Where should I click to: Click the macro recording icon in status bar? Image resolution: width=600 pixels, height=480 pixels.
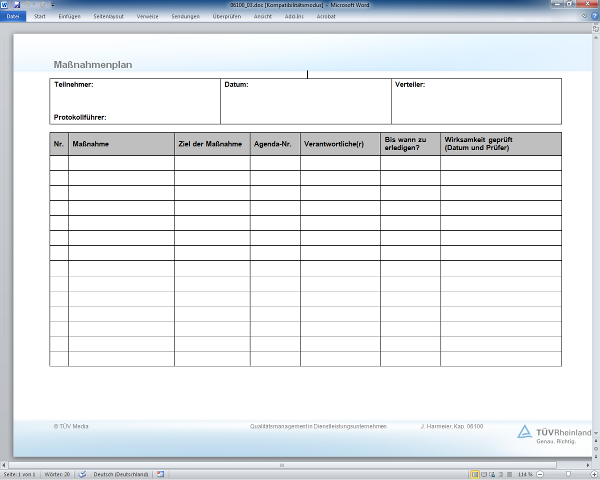160,474
